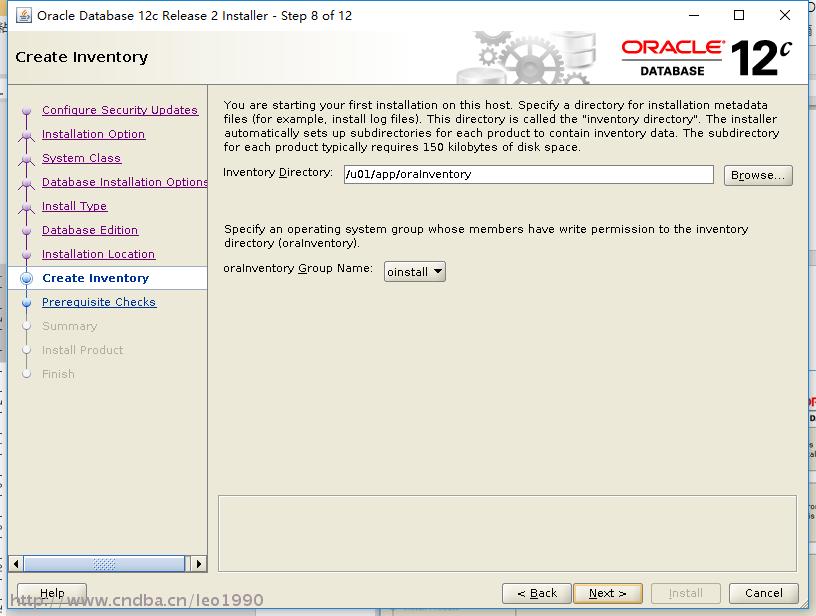The height and width of the screenshot is (616, 816).
Task: Click sidebar scrollbar left arrow
Action: pos(16,564)
